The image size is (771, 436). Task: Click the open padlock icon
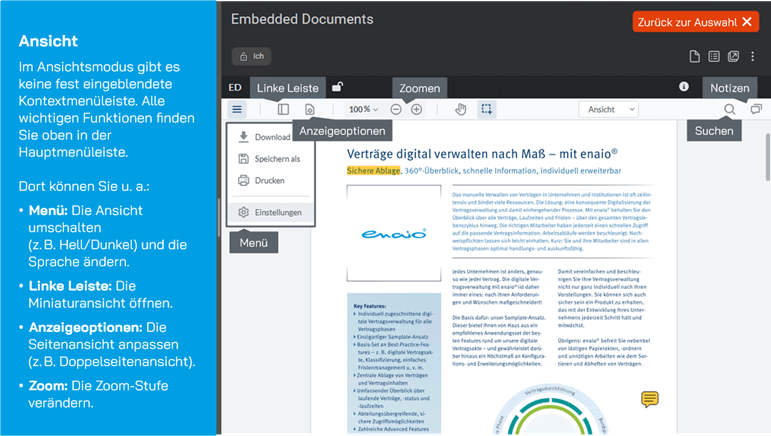tap(338, 87)
